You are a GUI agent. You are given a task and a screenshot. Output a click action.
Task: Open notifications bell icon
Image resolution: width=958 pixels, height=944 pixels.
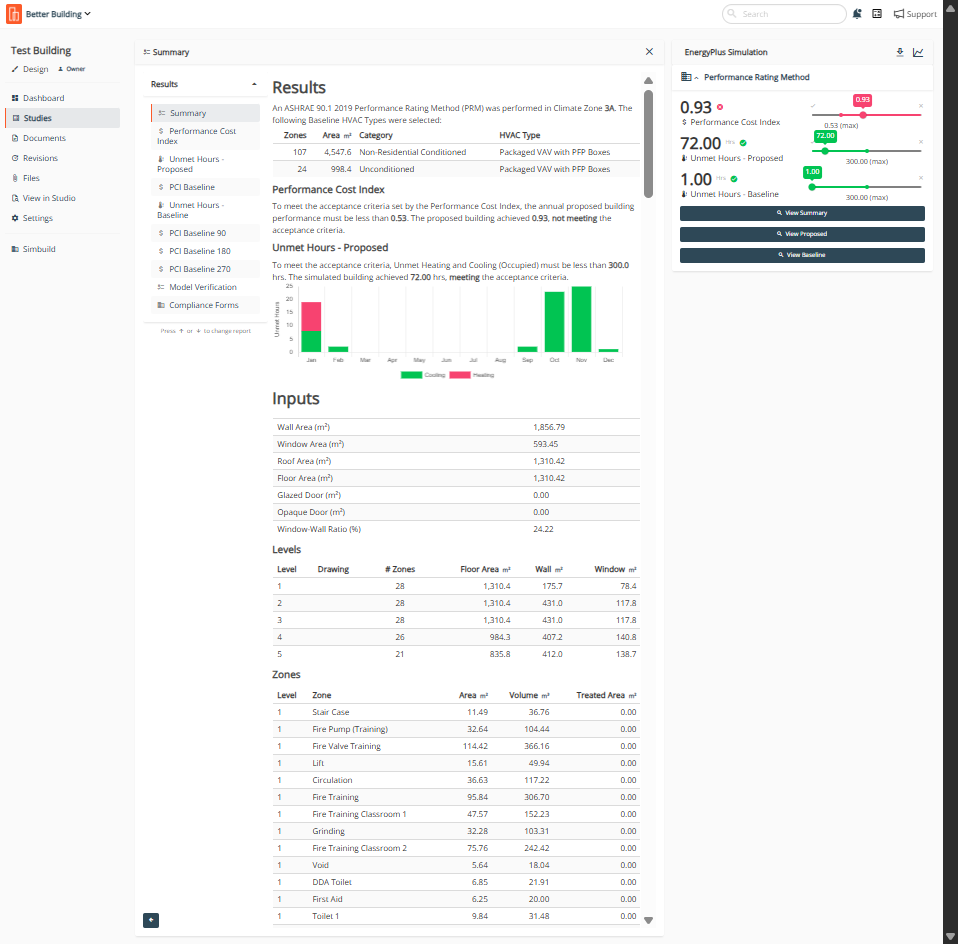click(857, 14)
